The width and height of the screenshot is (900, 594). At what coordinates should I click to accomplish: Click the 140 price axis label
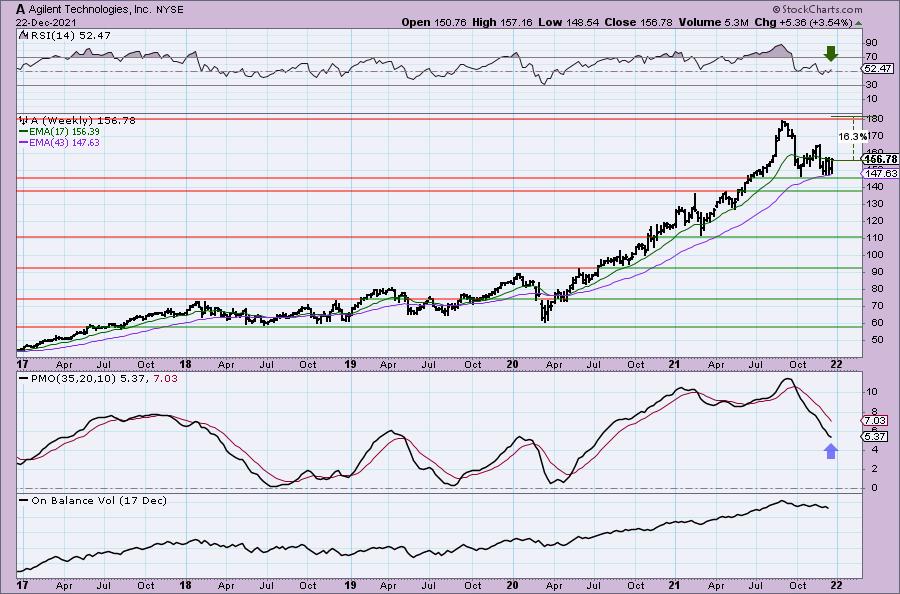tap(875, 187)
